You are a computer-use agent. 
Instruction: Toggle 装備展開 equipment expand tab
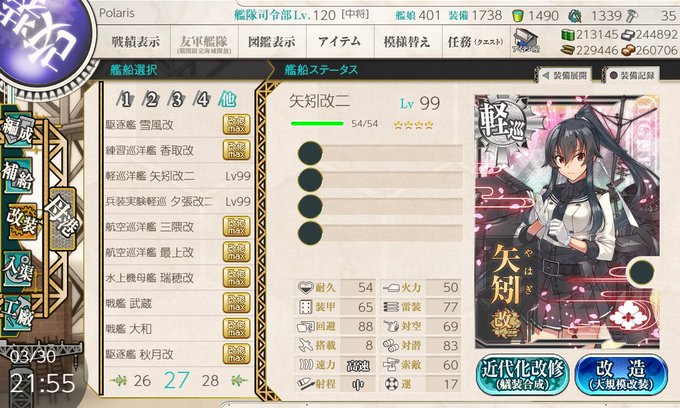coord(565,75)
